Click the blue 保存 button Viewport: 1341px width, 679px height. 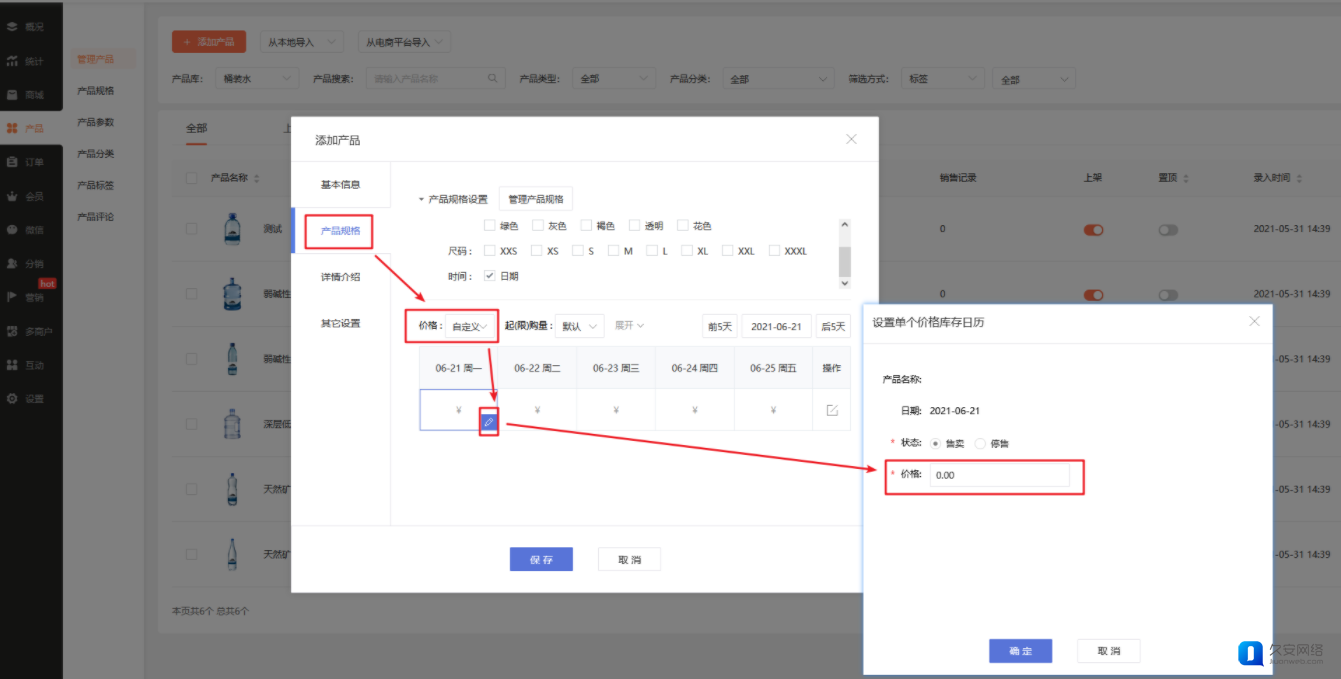pyautogui.click(x=541, y=560)
